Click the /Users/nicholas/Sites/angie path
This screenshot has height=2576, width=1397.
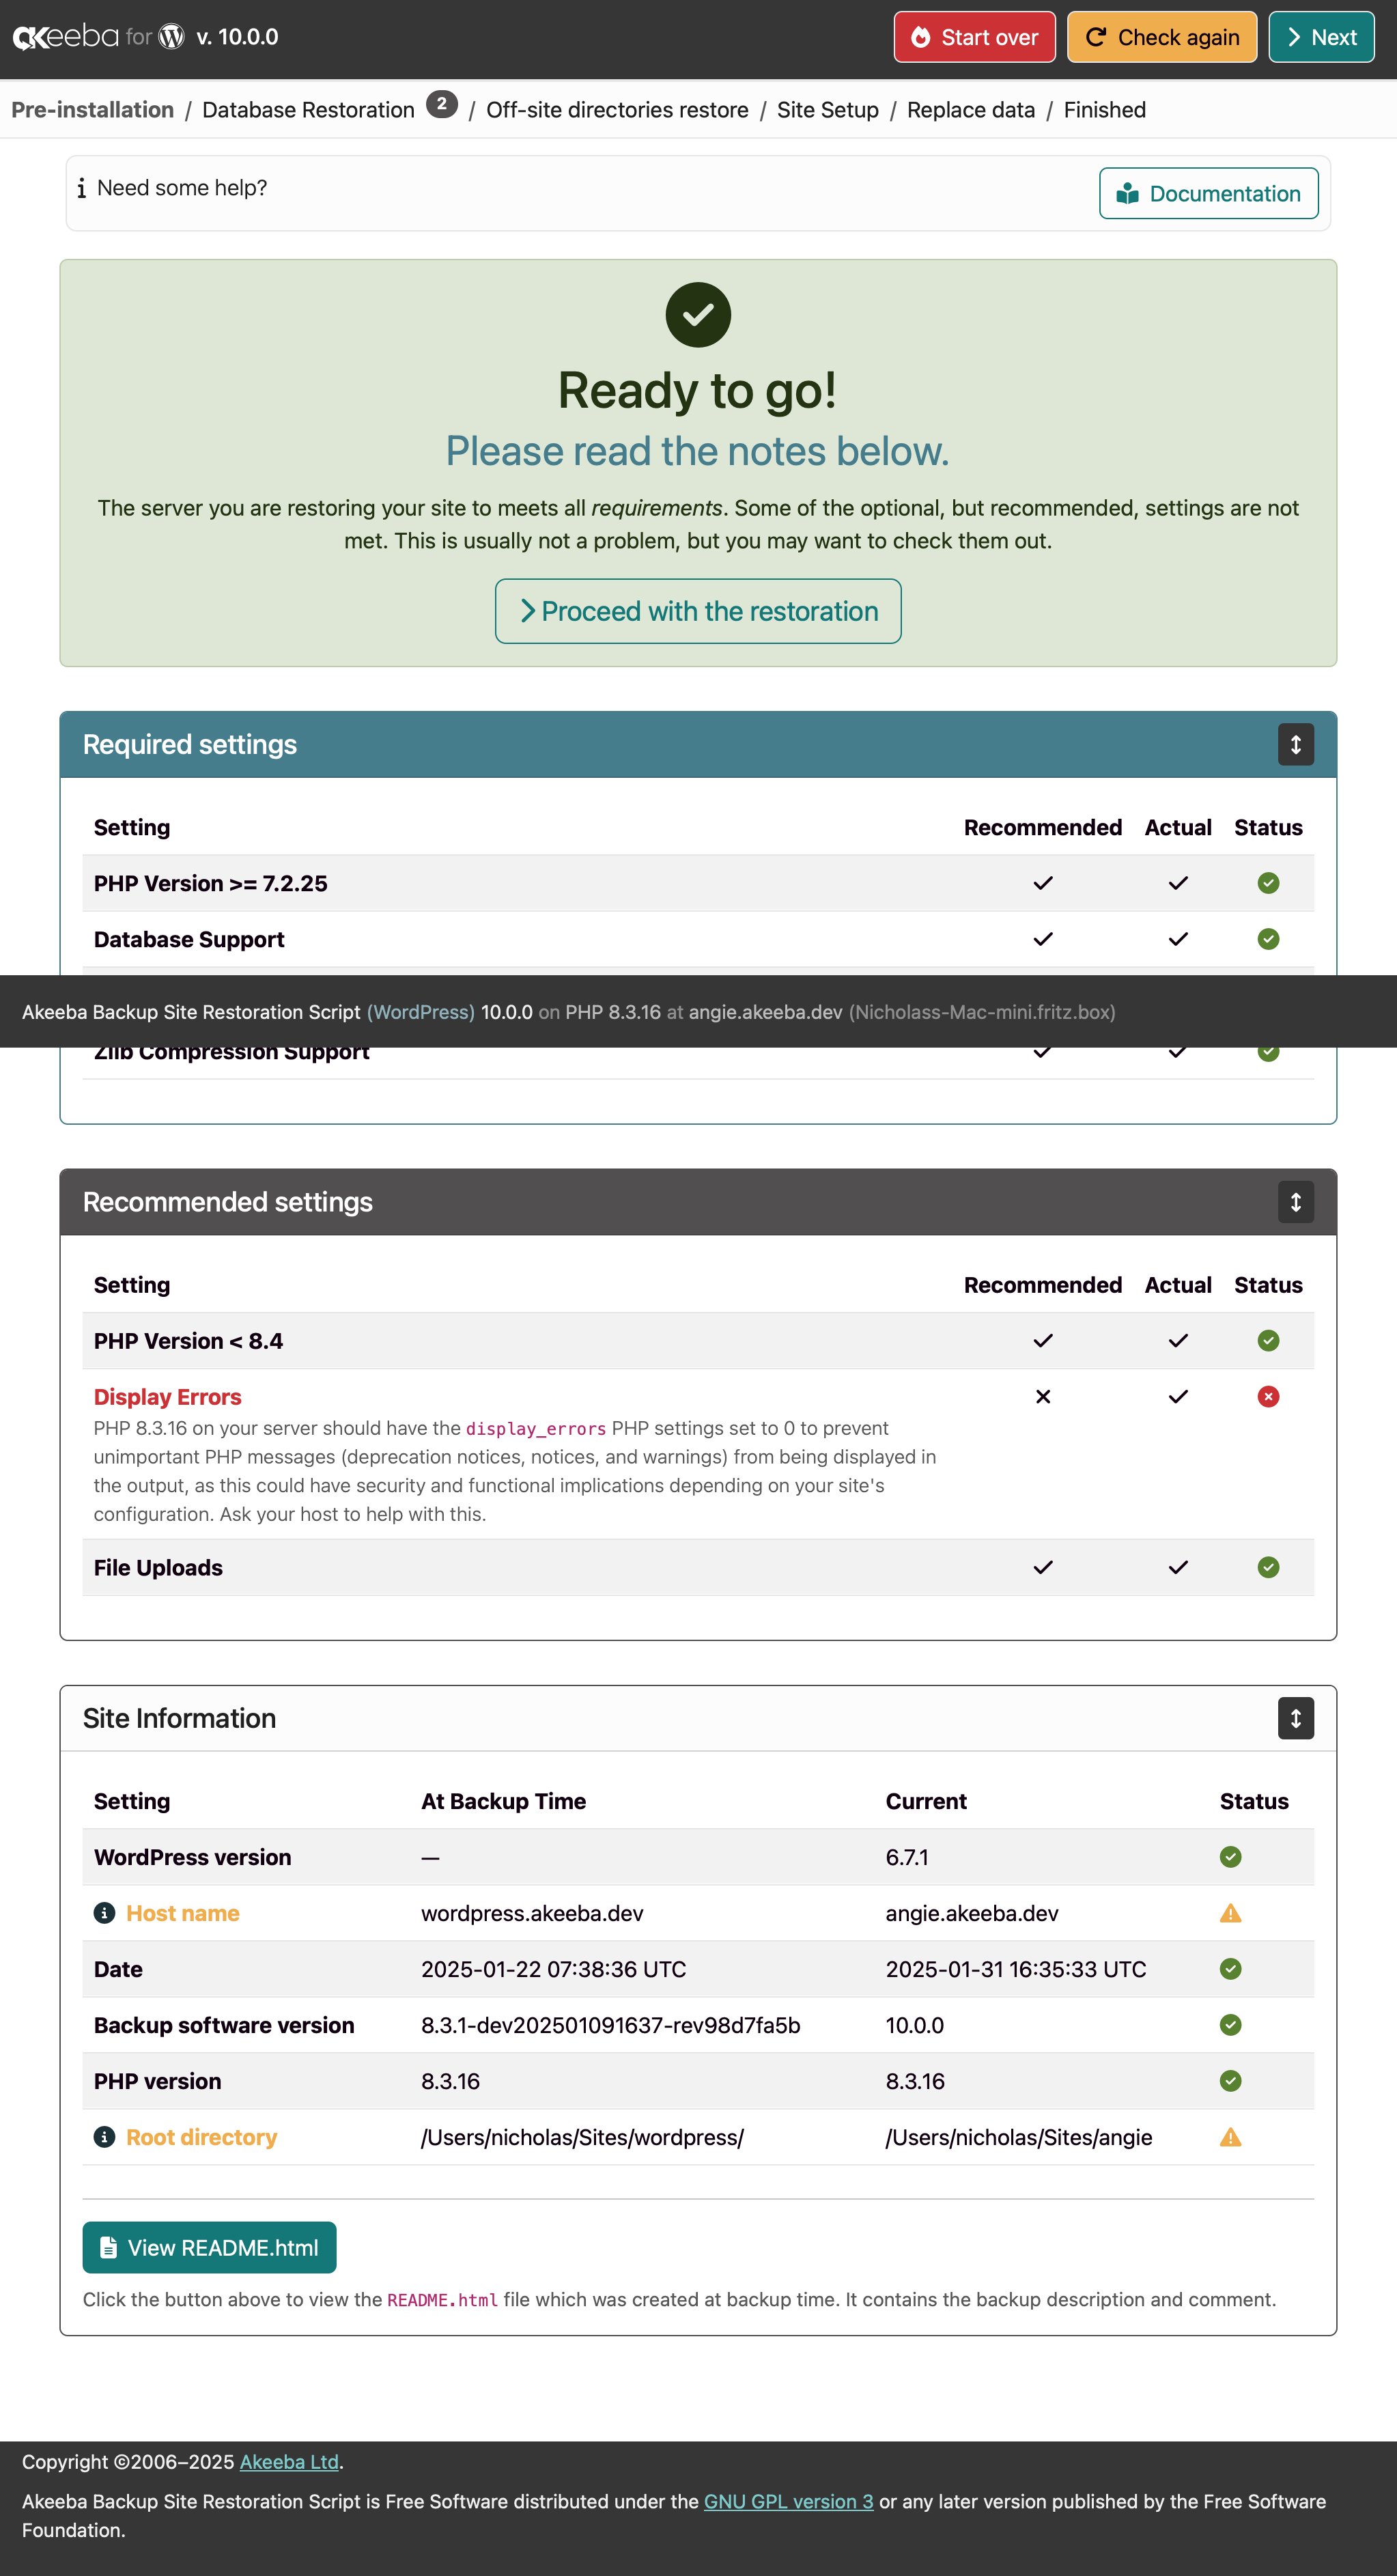coord(1019,2137)
